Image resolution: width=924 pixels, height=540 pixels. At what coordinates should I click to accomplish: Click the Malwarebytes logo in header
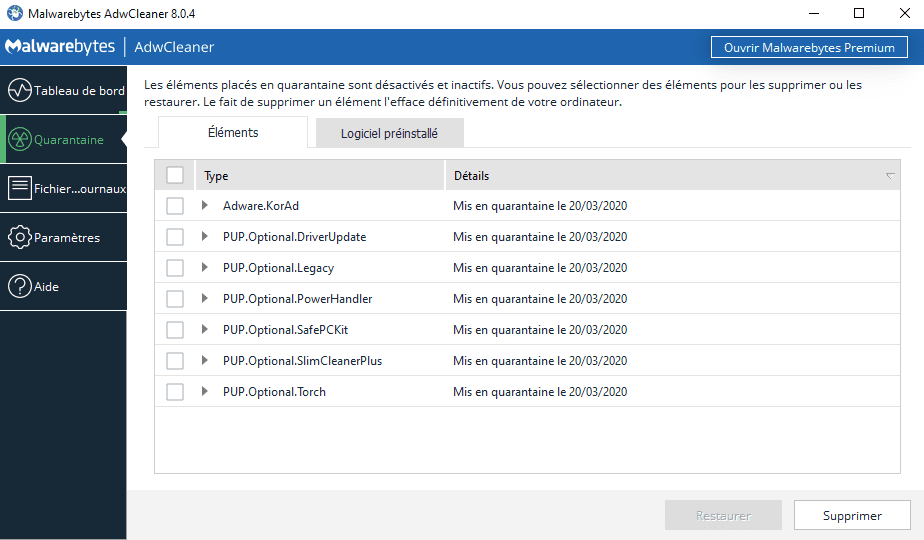(60, 47)
